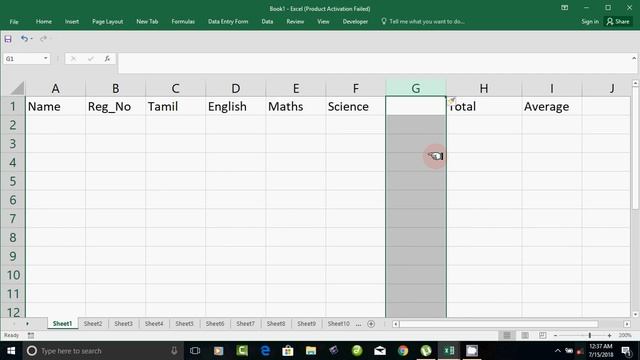Open the Data Entry Form tab

pyautogui.click(x=228, y=22)
